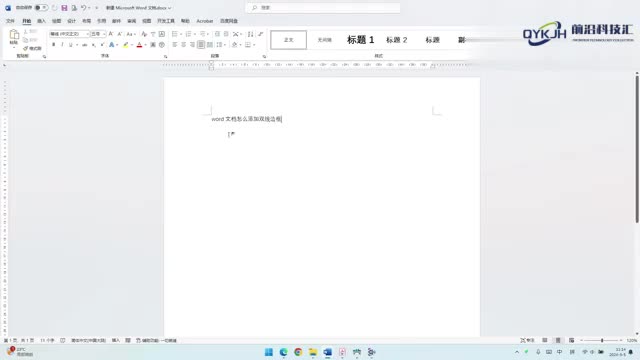Open the Phonetic Guide tool
640x360 pixels.
tap(153, 34)
